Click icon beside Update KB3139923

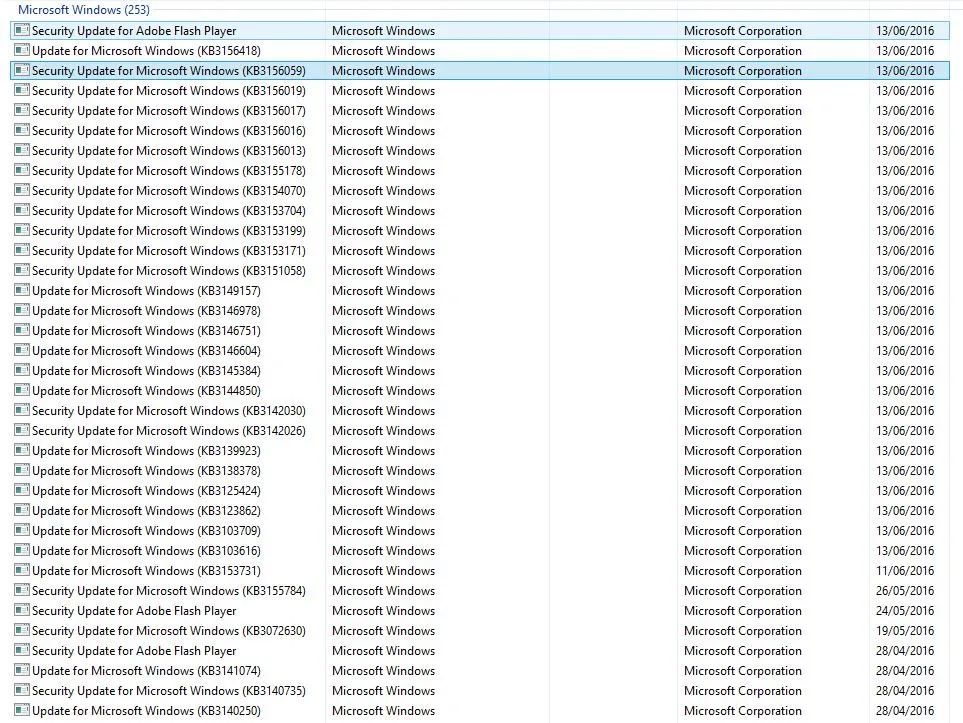coord(21,450)
